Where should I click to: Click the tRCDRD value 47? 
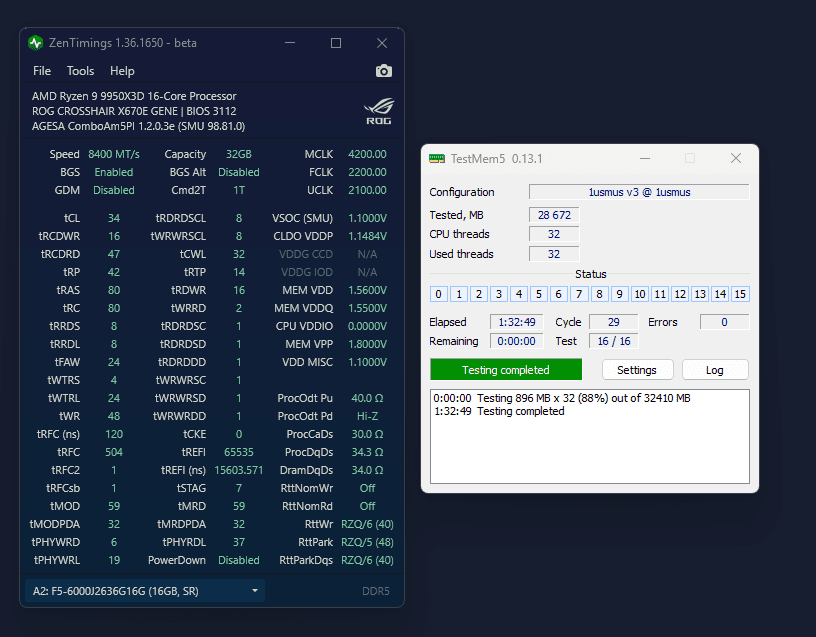114,254
